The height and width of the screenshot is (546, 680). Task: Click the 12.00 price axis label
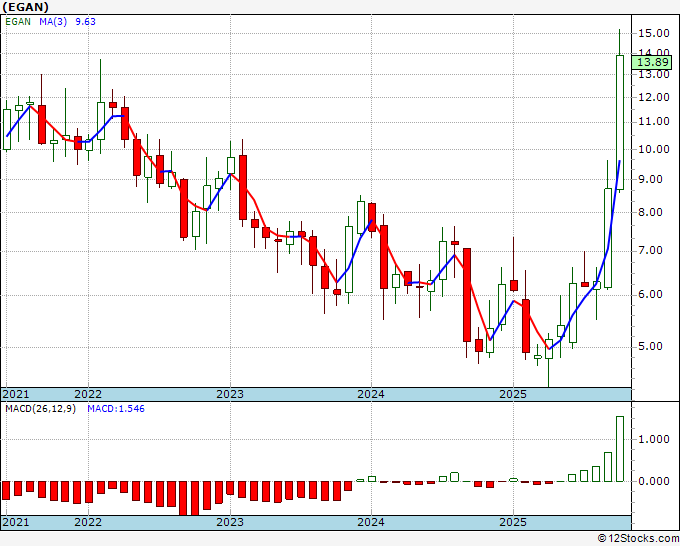[653, 97]
